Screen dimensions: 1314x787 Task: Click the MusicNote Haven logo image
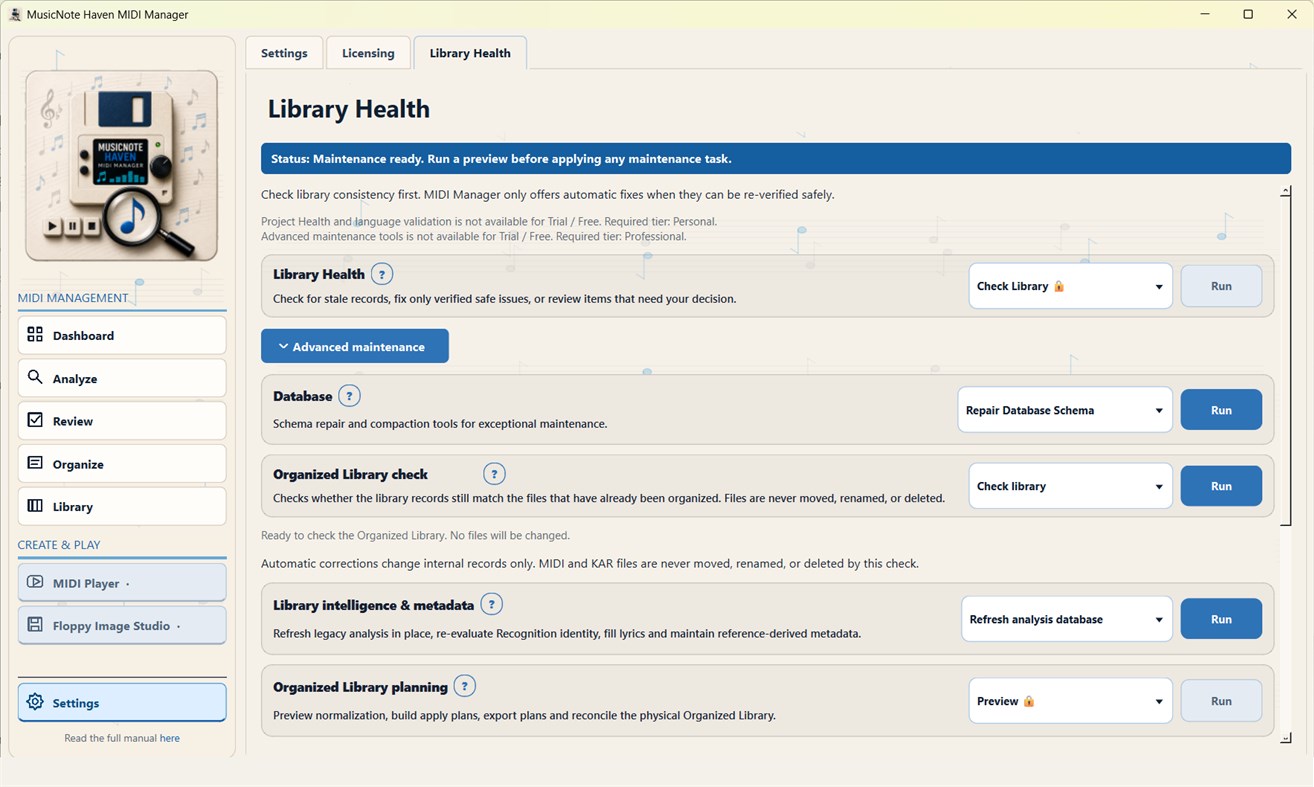pyautogui.click(x=121, y=166)
